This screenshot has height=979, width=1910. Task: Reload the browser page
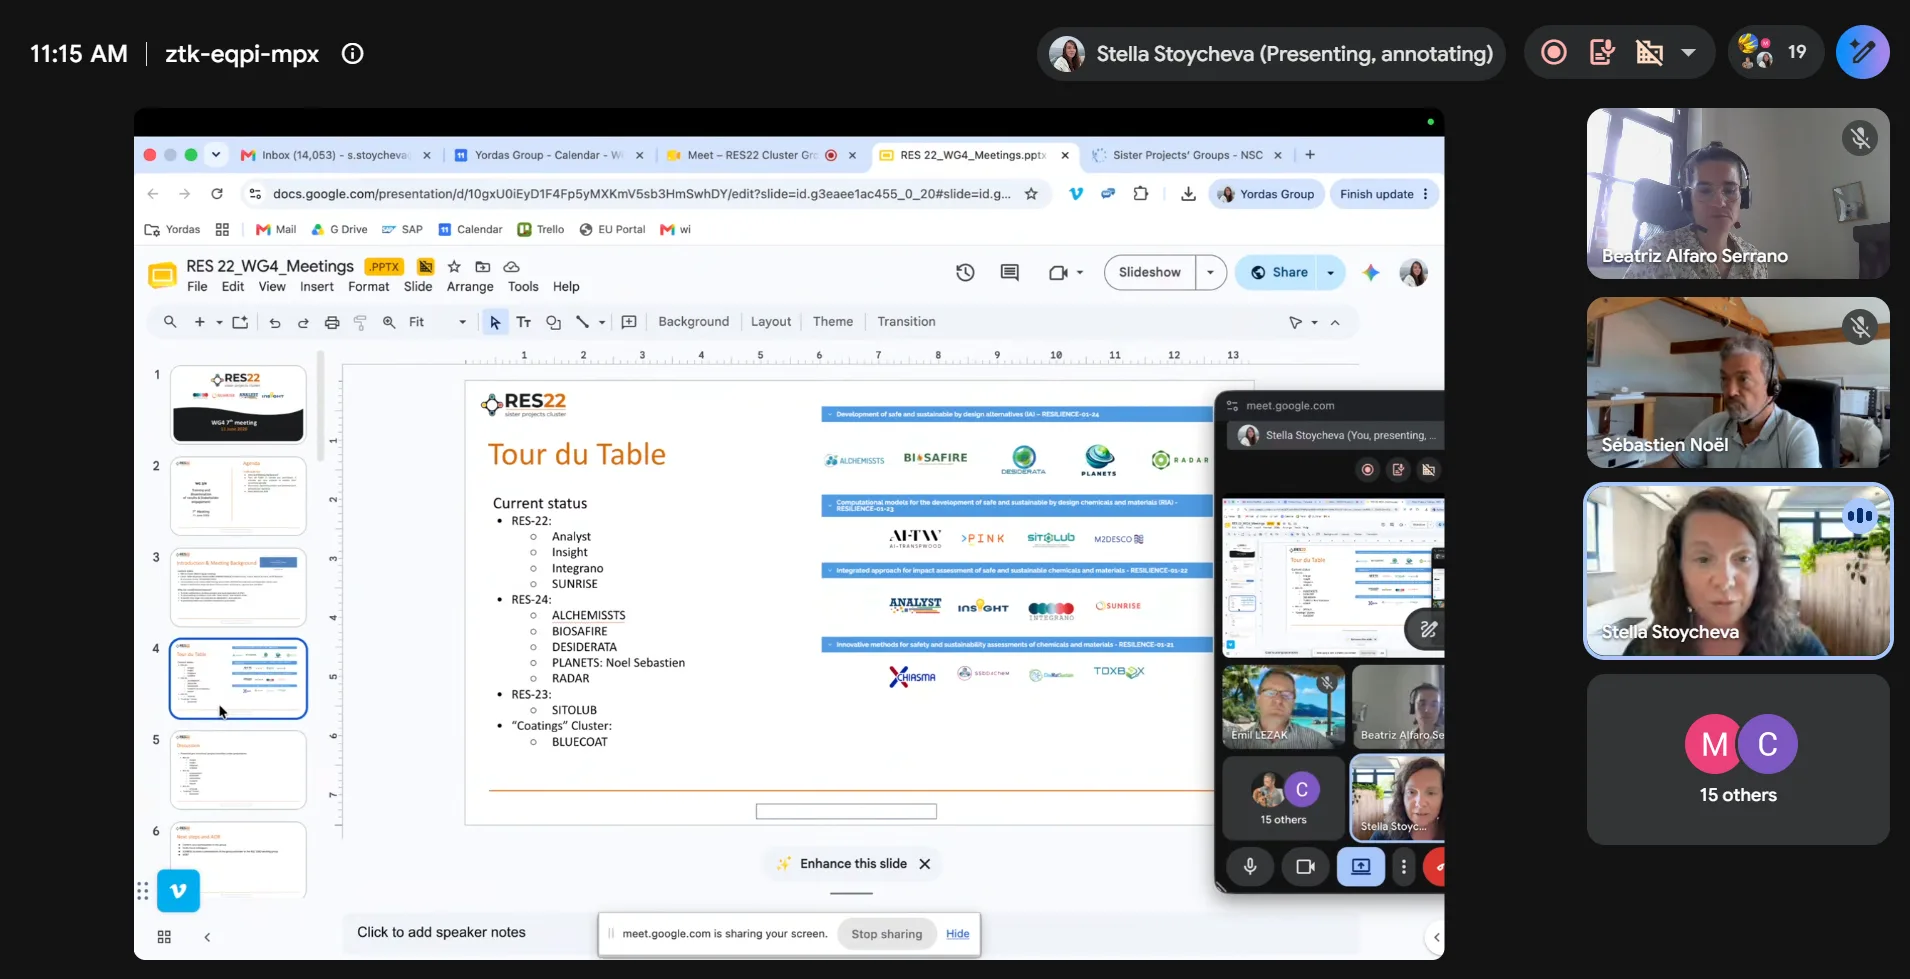pos(217,194)
